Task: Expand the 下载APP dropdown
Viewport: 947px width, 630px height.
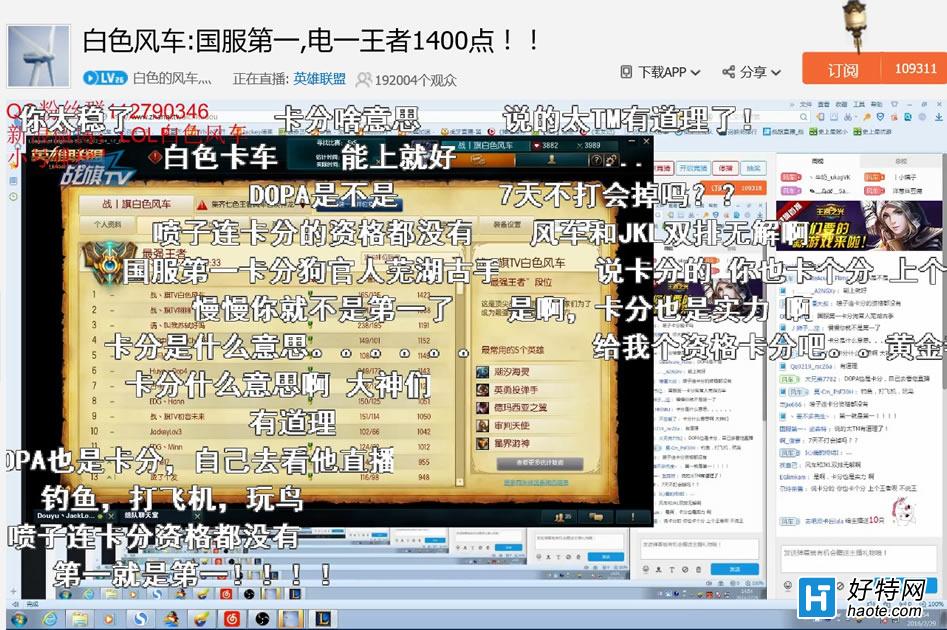Action: [661, 72]
